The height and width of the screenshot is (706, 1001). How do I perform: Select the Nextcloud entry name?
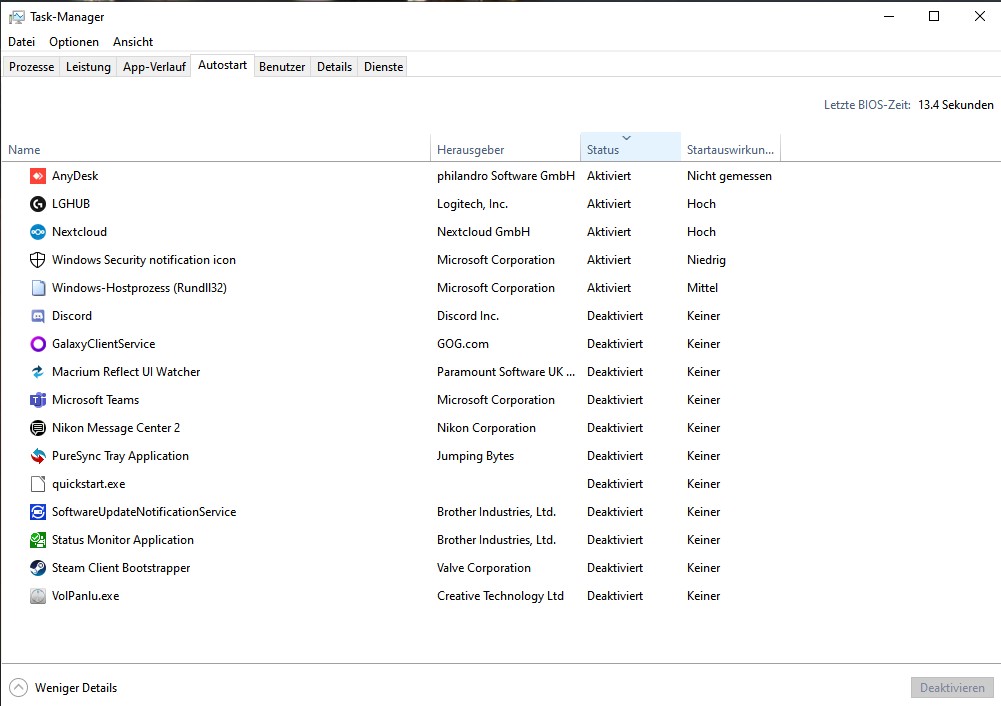[x=79, y=232]
